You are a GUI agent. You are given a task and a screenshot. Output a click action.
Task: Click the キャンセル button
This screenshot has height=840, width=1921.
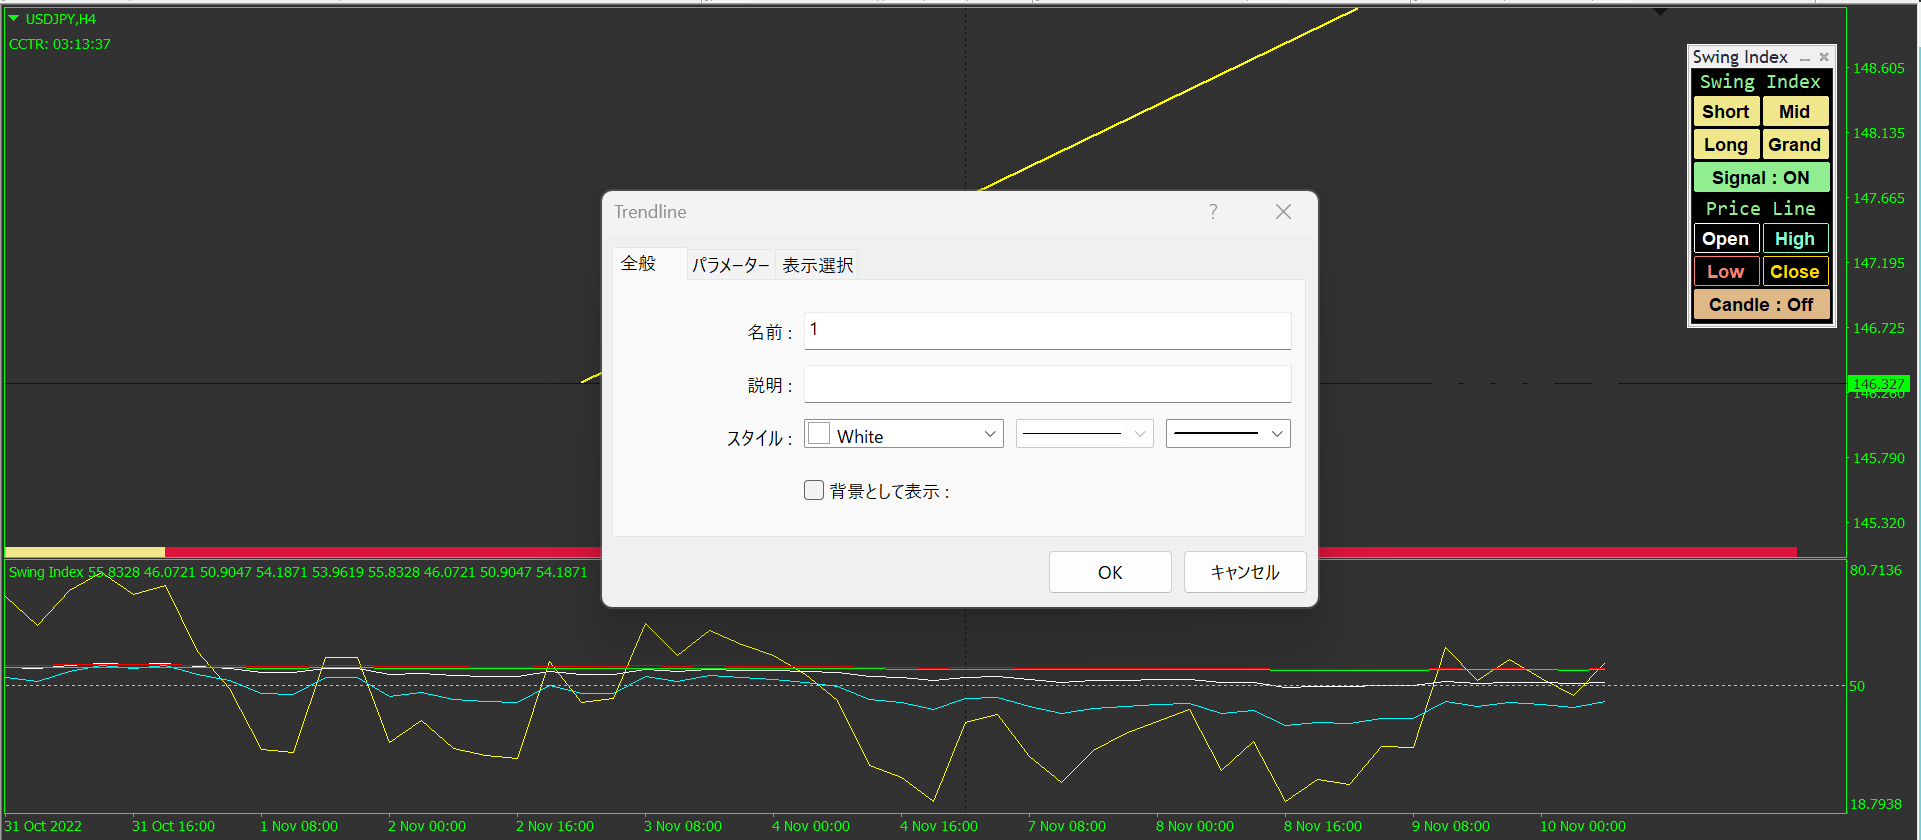pos(1245,572)
